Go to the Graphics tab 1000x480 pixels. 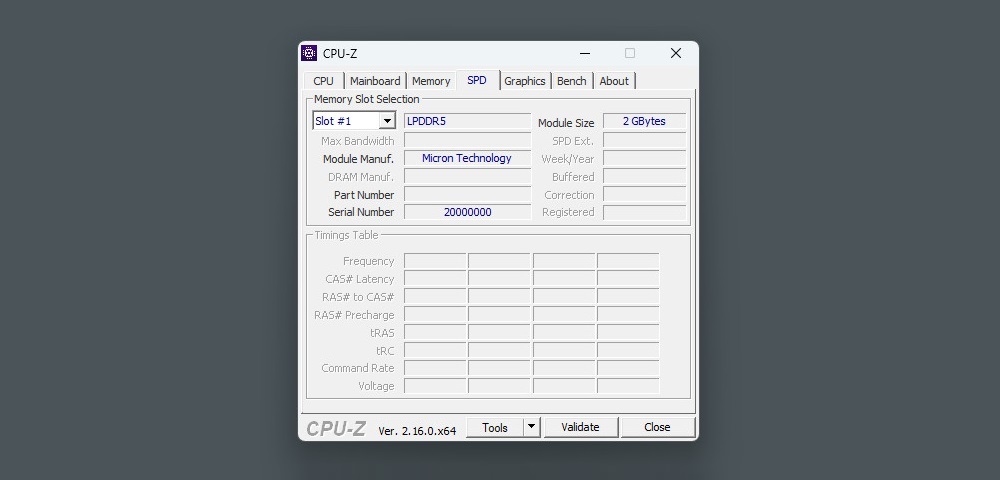click(x=525, y=81)
